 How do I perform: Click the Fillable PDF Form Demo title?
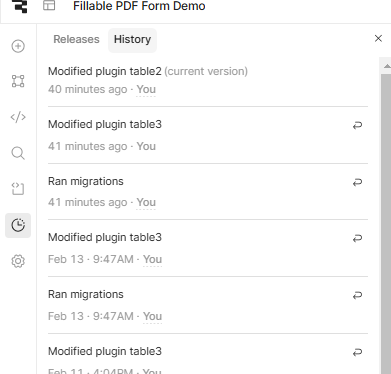point(139,6)
